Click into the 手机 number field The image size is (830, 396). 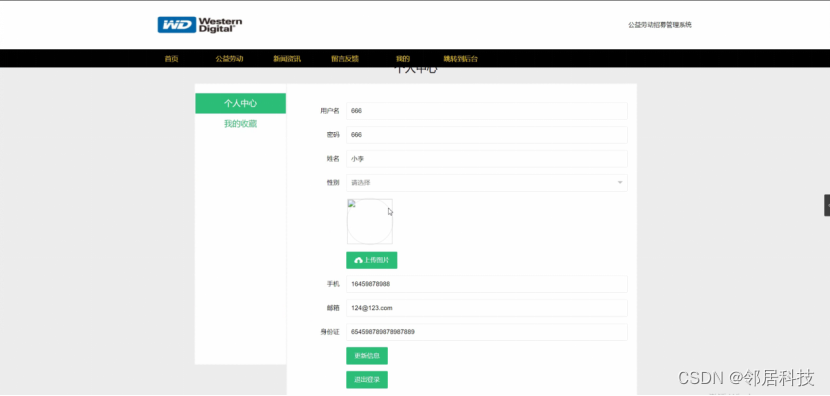coord(486,284)
